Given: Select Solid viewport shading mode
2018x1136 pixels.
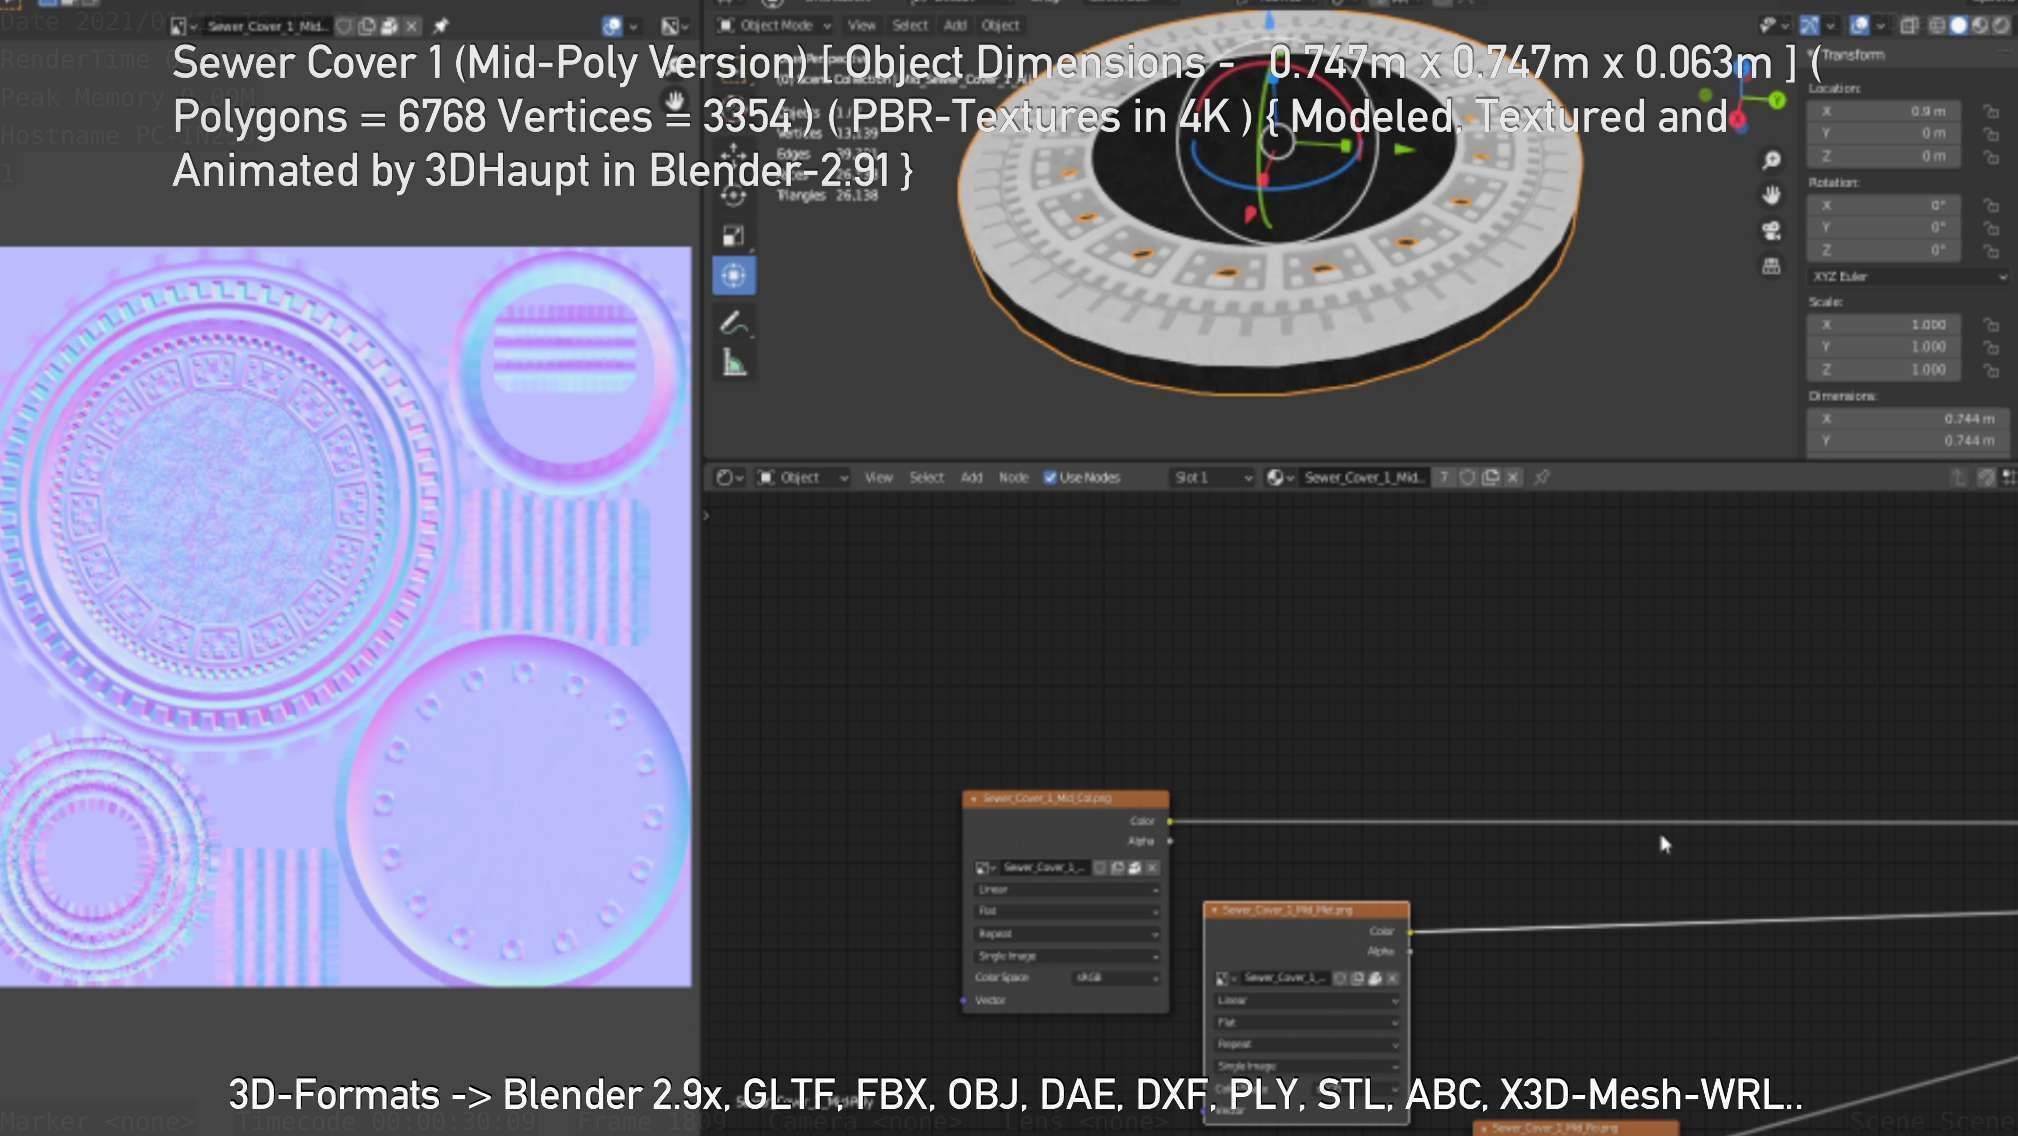Looking at the screenshot, I should coord(1959,25).
